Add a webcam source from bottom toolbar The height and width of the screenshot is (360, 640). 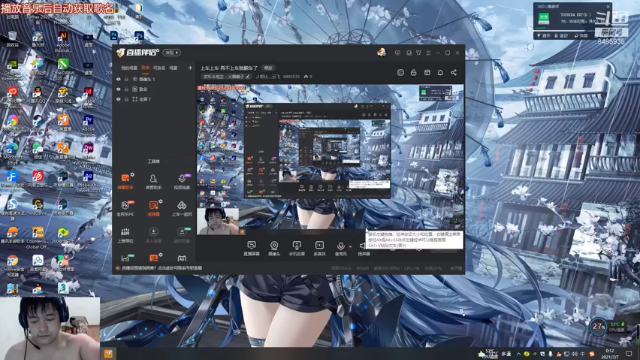coord(274,248)
